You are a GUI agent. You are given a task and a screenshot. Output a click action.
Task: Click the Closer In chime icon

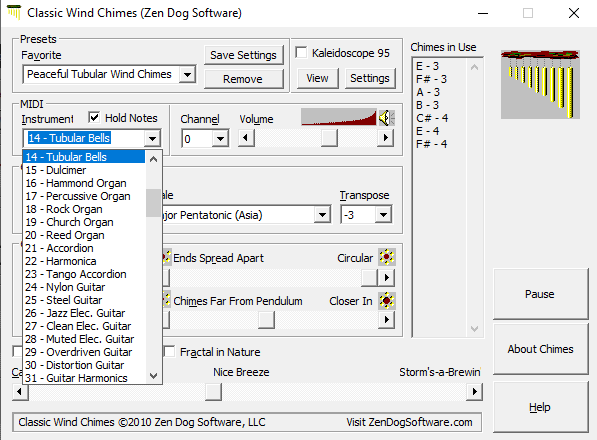[x=386, y=301]
